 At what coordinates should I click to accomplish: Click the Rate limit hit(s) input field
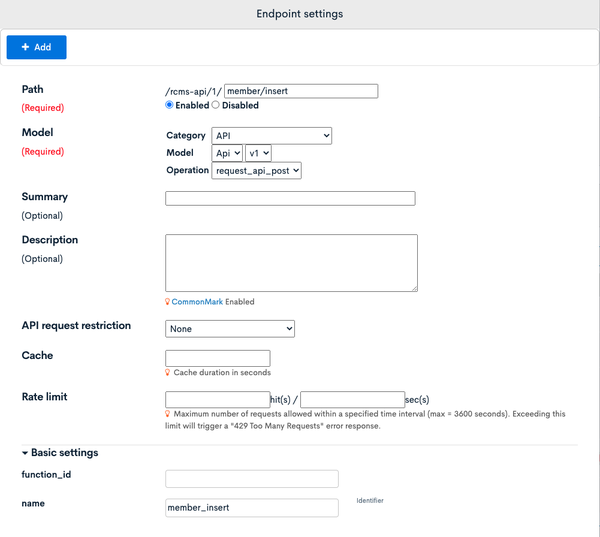pyautogui.click(x=218, y=399)
